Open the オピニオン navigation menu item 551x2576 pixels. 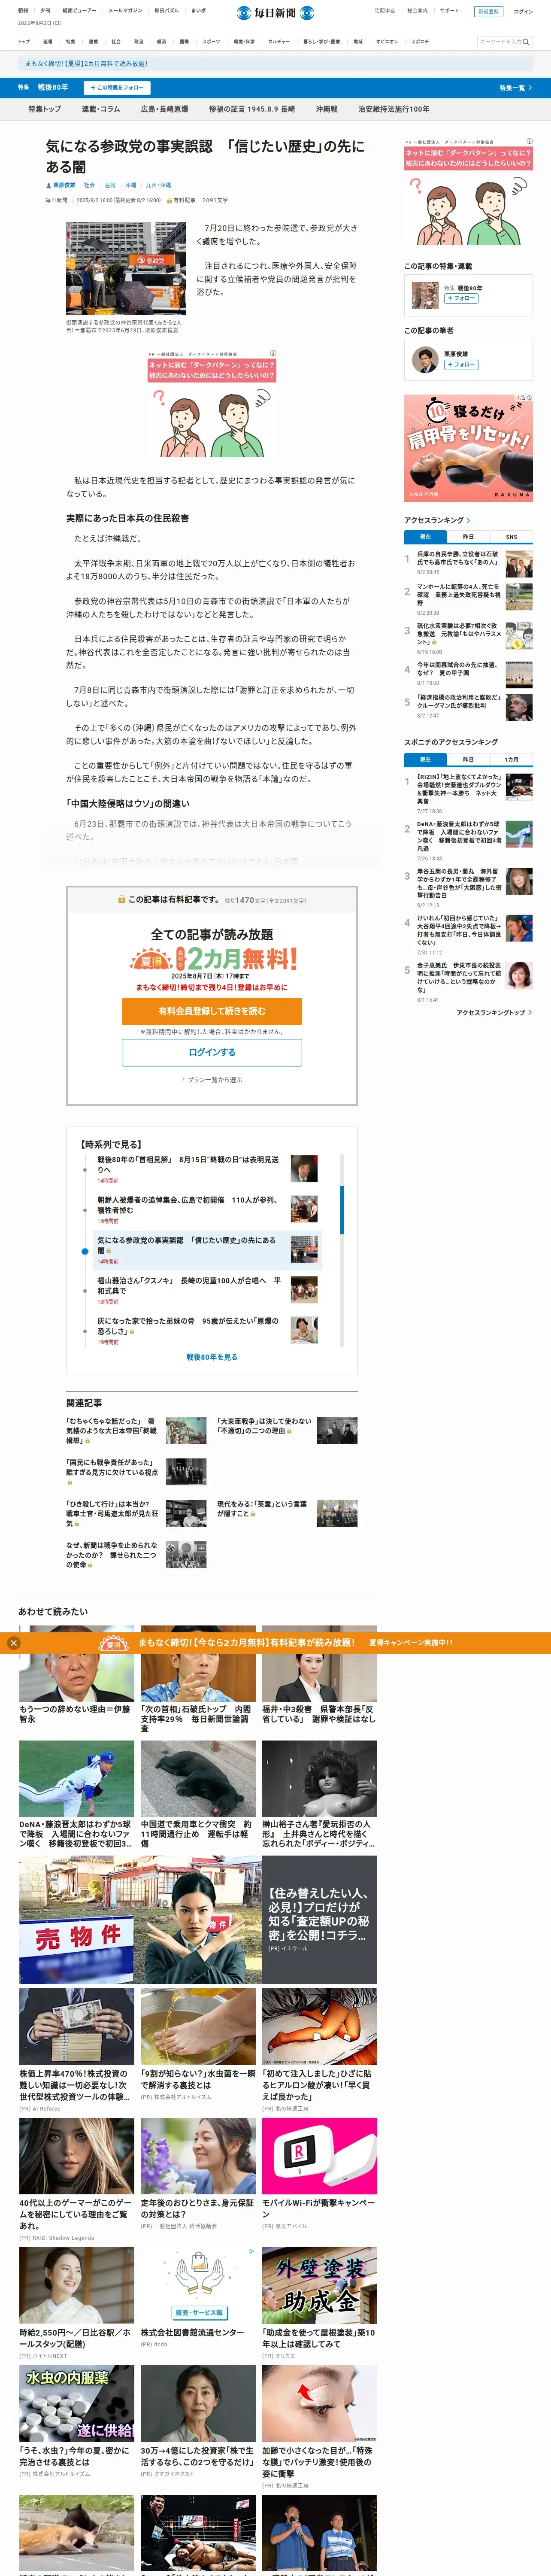pos(387,42)
